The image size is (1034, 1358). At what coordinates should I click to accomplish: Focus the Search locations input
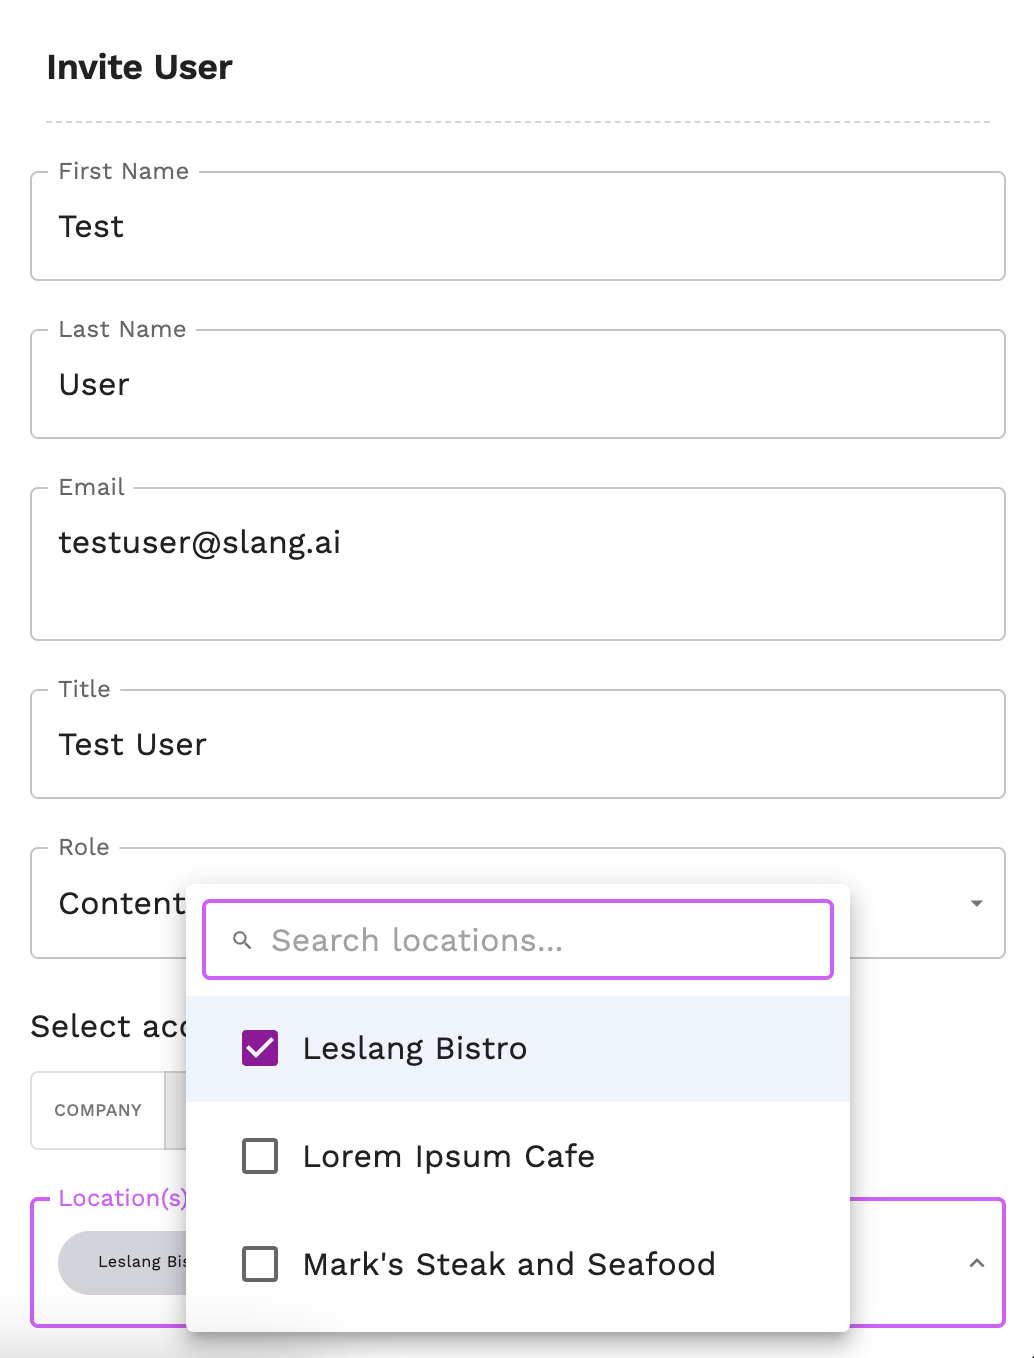(x=540, y=940)
